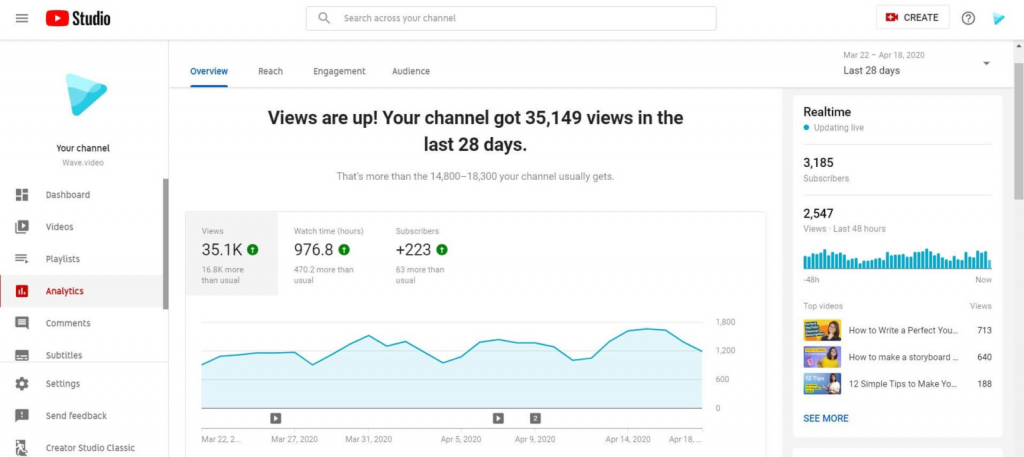Select the Subscribers metric card
The height and width of the screenshot is (457, 1024).
click(422, 254)
